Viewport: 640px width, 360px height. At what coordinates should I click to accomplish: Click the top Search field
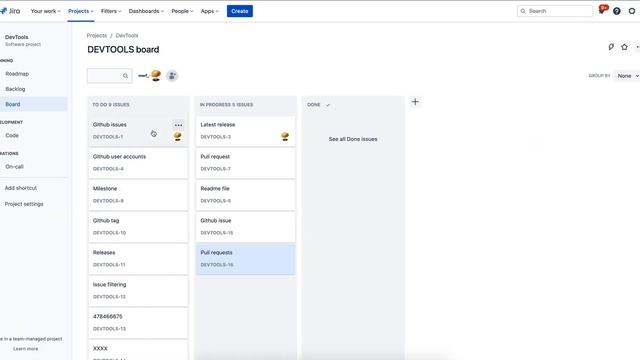[555, 11]
